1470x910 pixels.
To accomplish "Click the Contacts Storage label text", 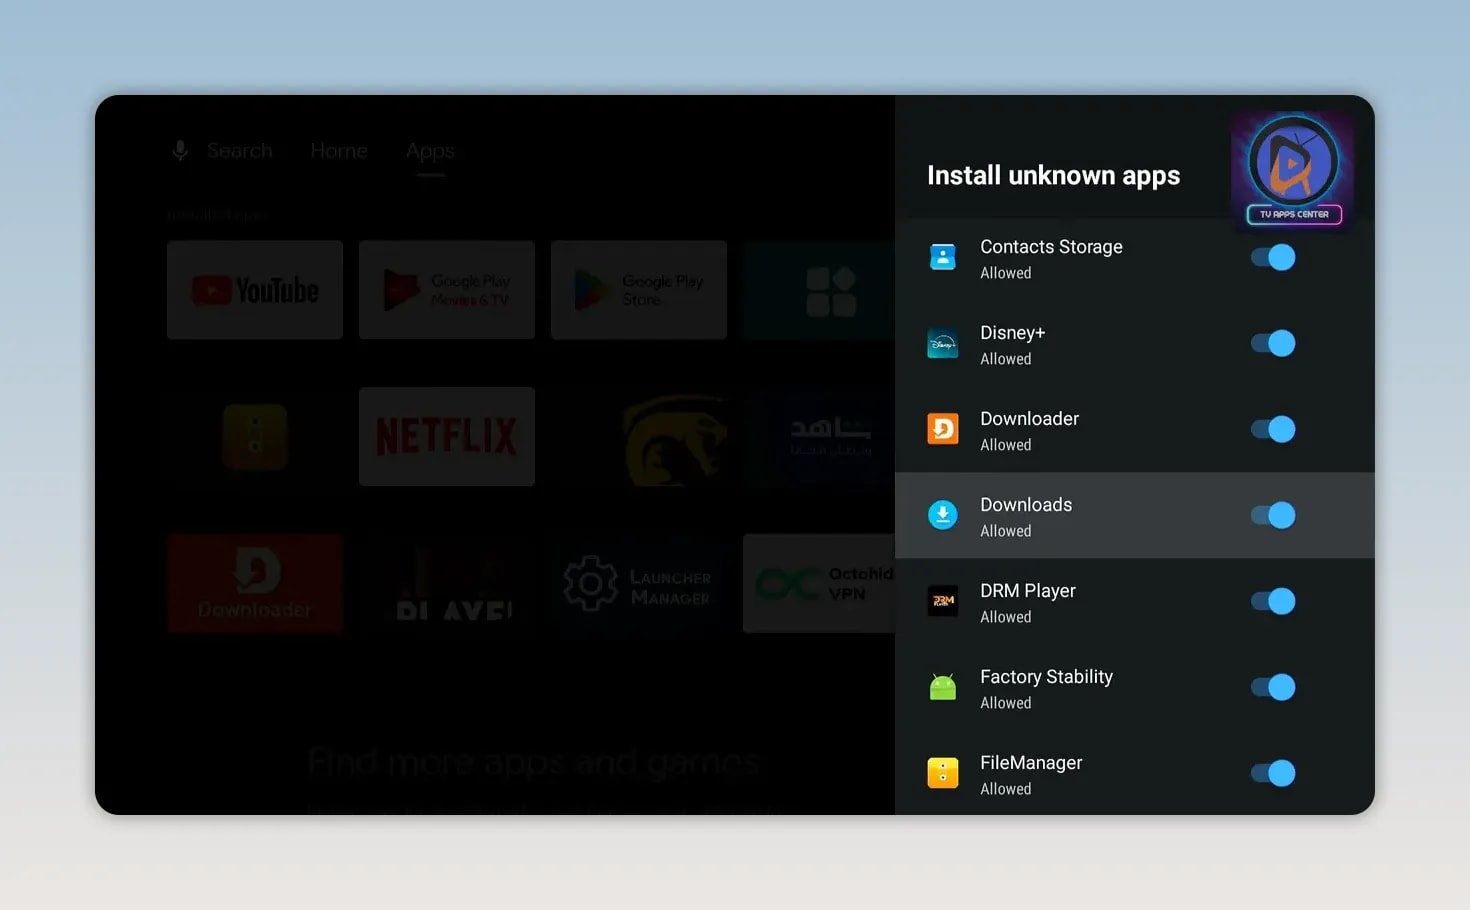I will click(1051, 247).
